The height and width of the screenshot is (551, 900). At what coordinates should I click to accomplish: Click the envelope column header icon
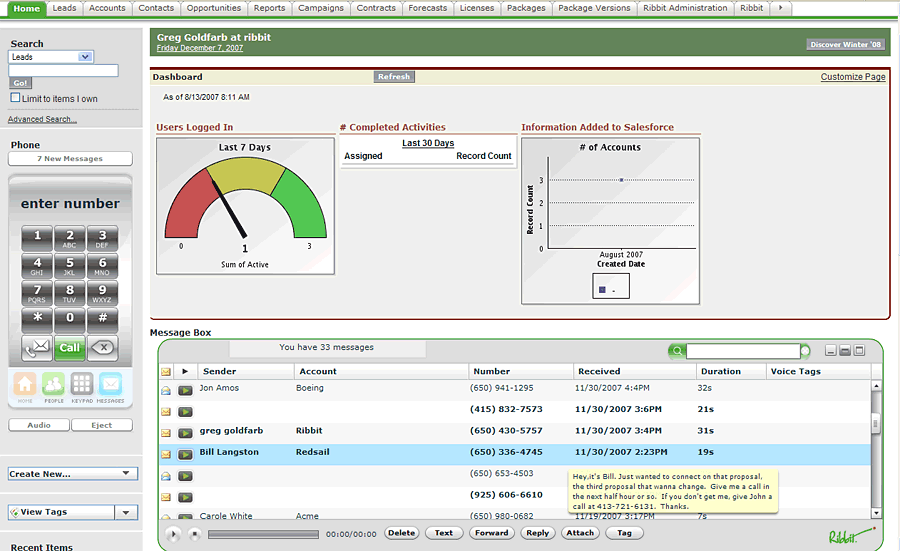click(x=166, y=372)
